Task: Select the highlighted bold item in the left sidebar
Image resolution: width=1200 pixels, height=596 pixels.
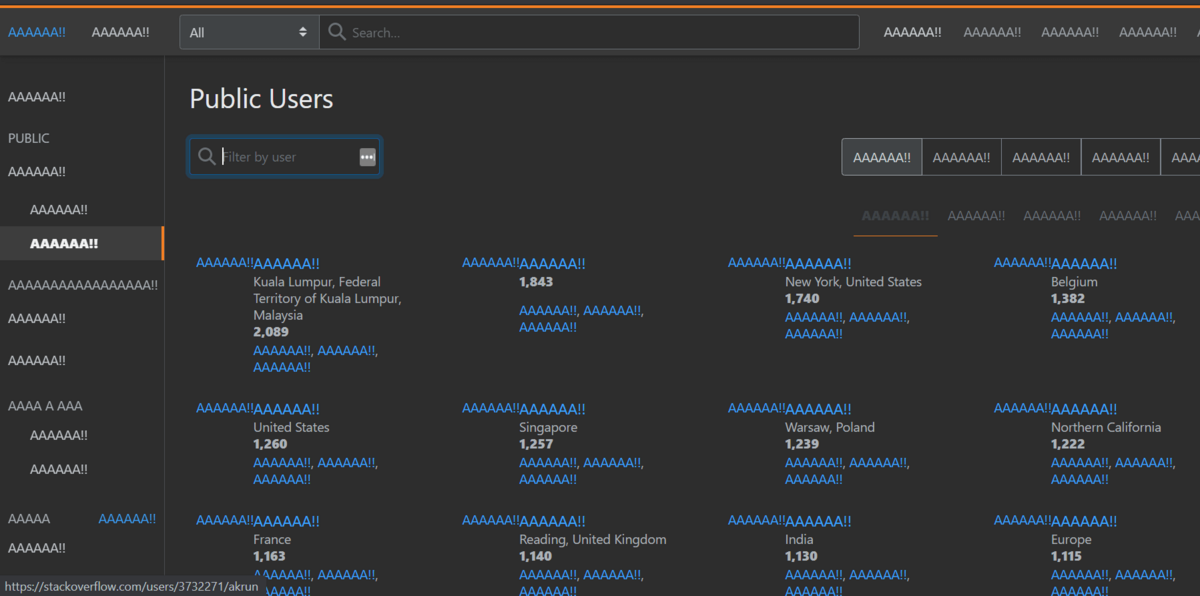Action: pyautogui.click(x=64, y=243)
